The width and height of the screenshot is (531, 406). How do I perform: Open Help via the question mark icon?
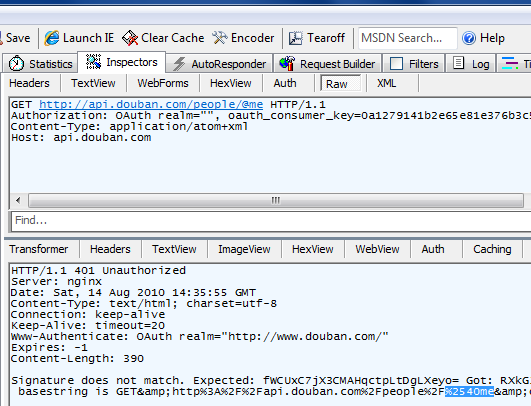click(469, 38)
